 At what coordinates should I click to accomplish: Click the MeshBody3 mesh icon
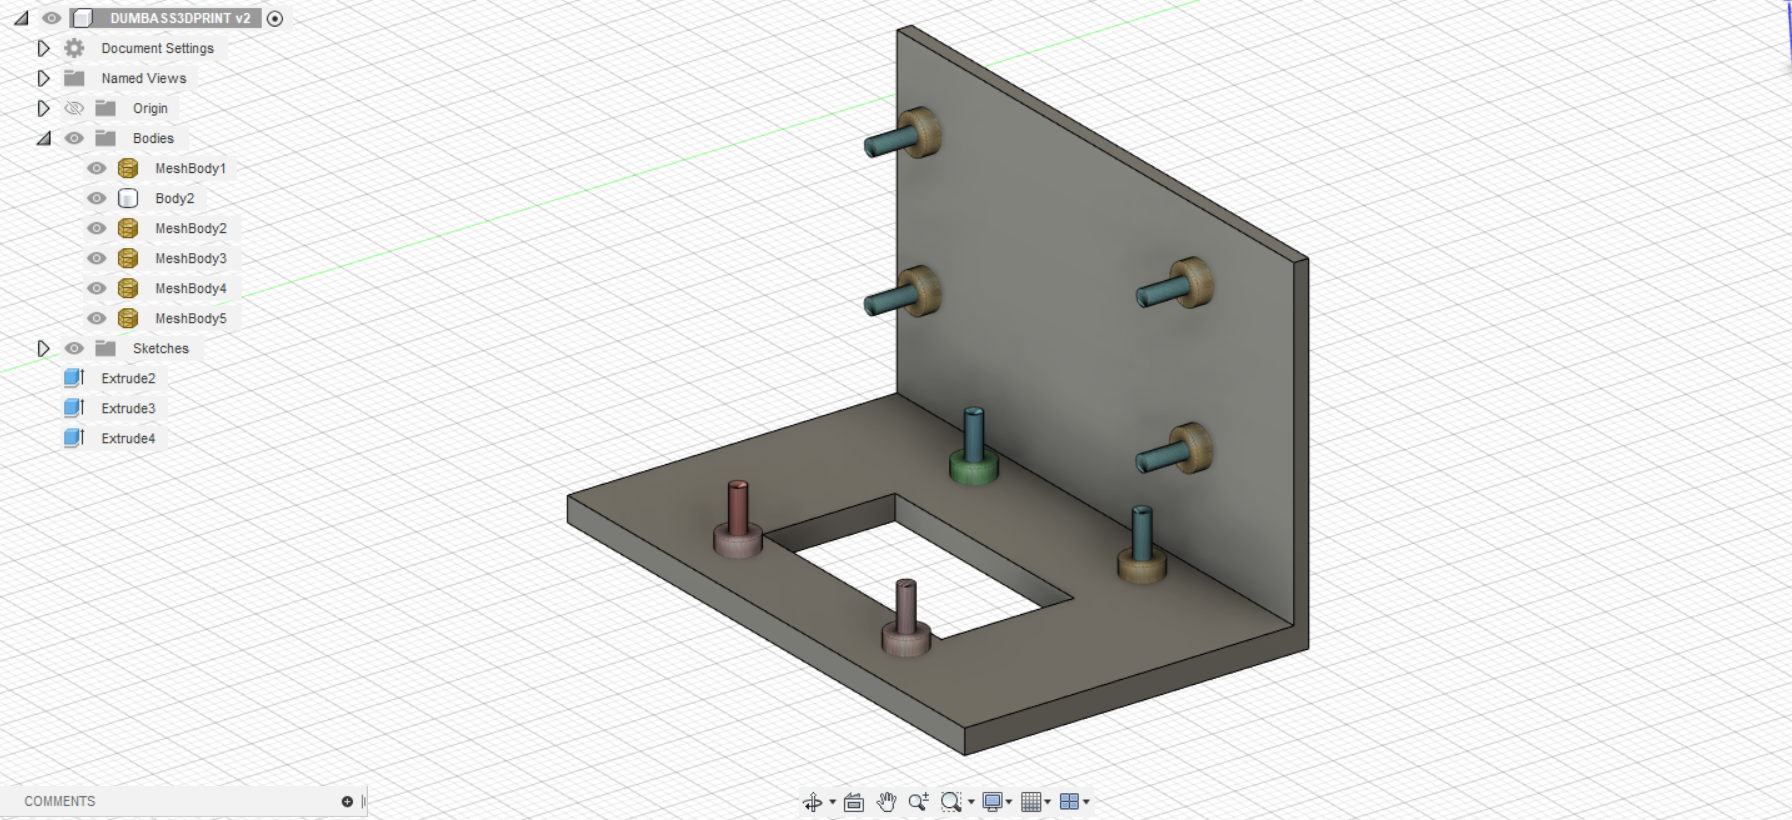pyautogui.click(x=128, y=258)
